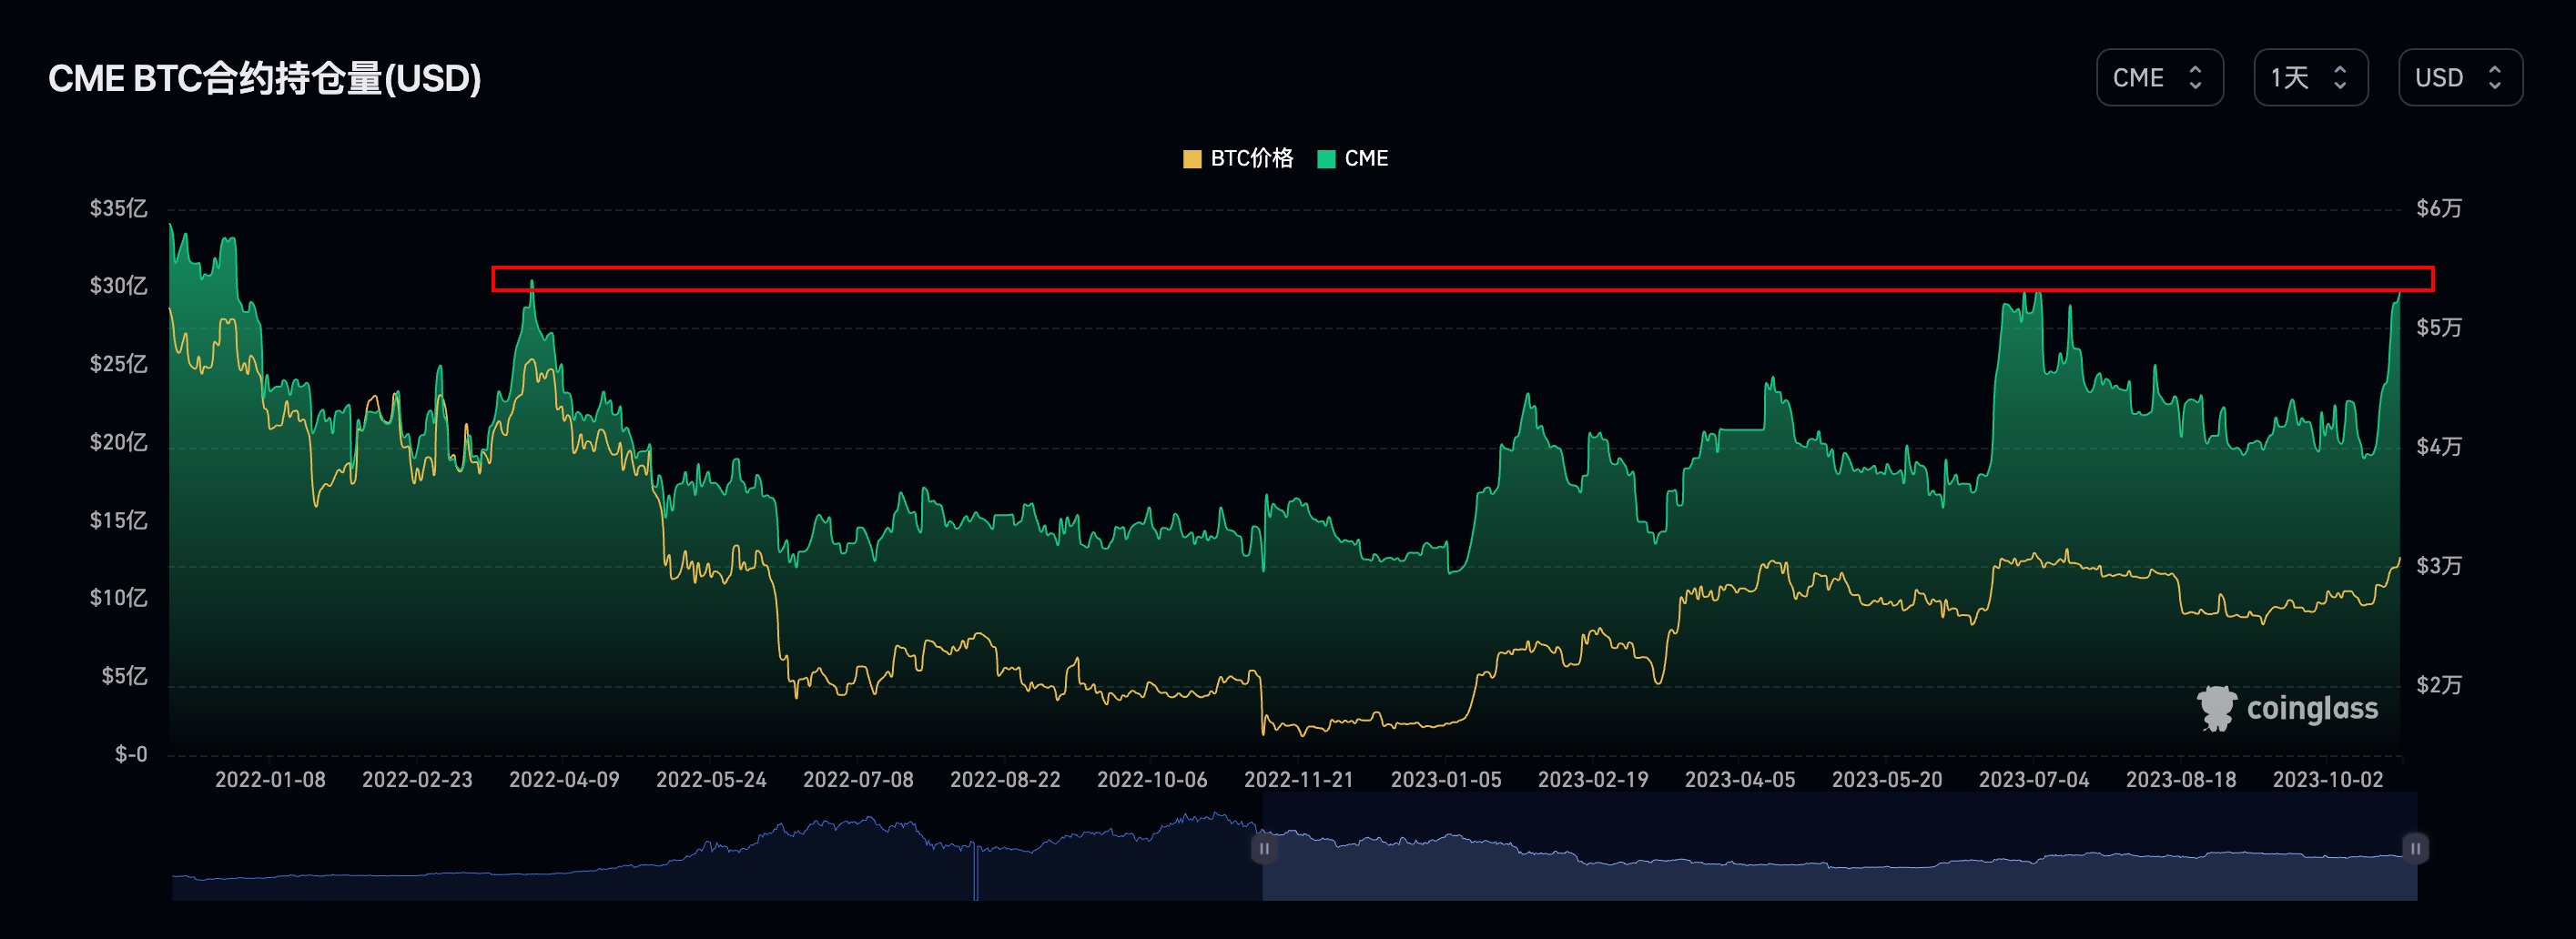Click the $5亿 left axis label

click(x=124, y=676)
